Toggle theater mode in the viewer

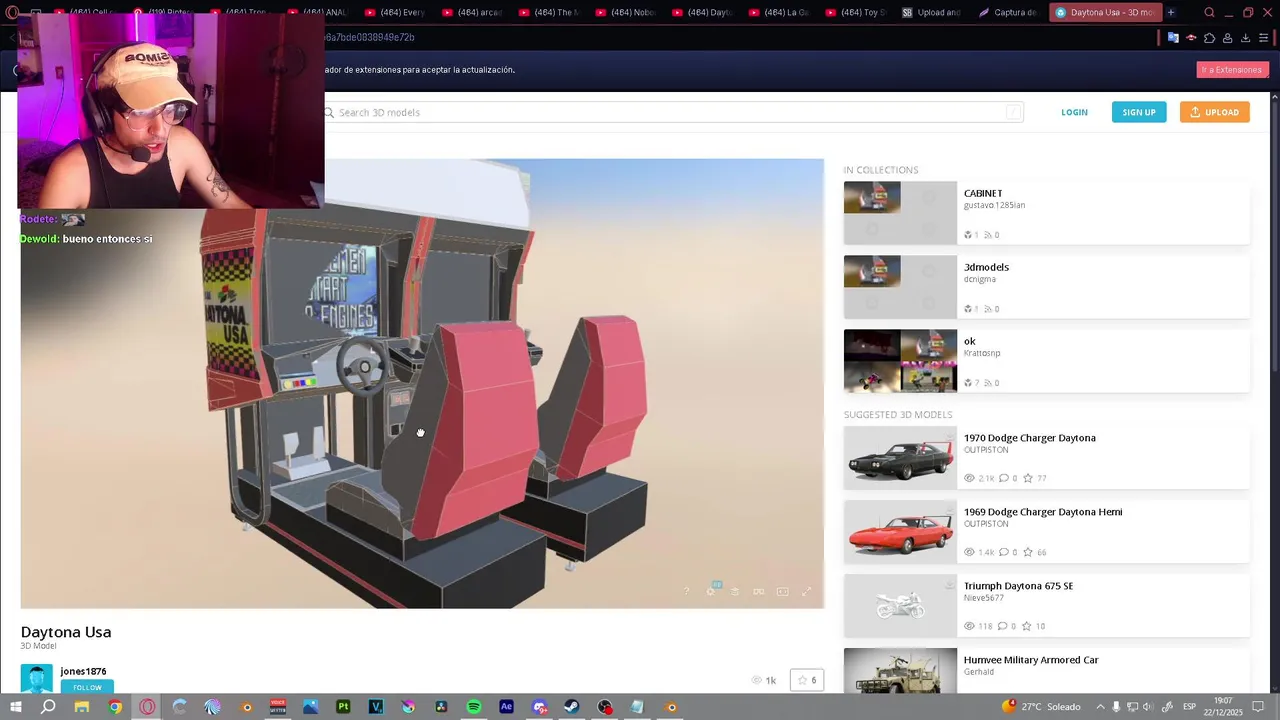click(783, 592)
